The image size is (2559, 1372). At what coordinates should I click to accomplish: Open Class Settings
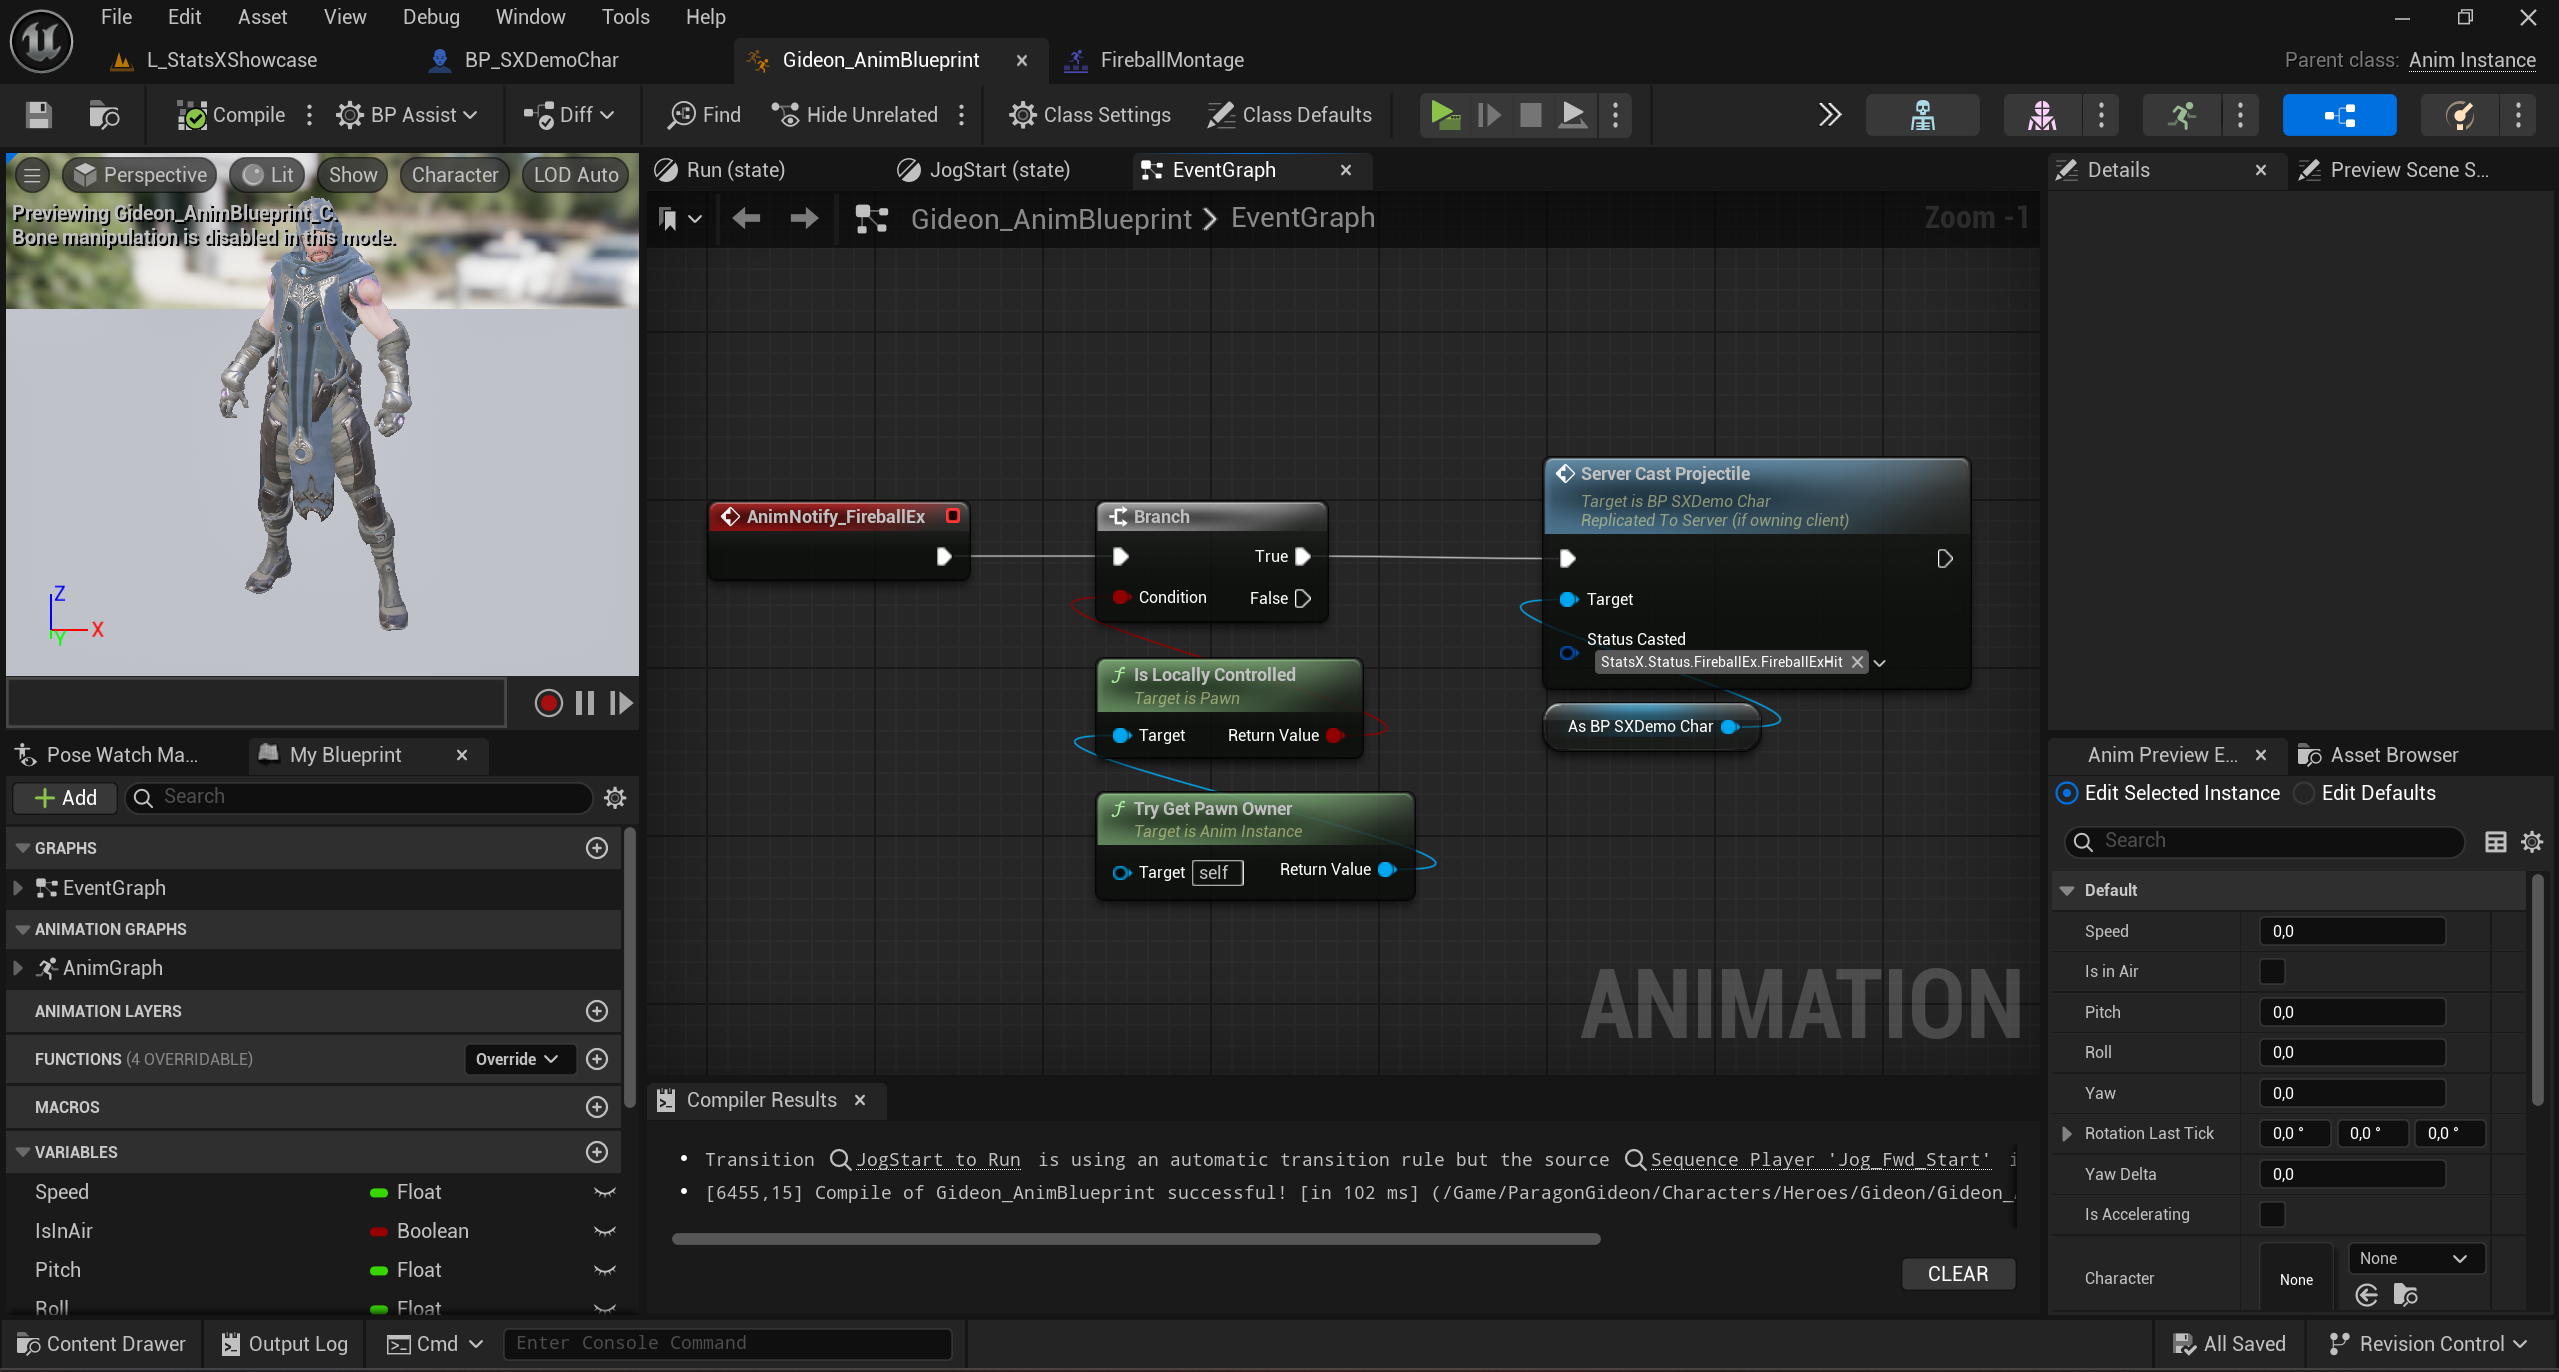(1090, 115)
